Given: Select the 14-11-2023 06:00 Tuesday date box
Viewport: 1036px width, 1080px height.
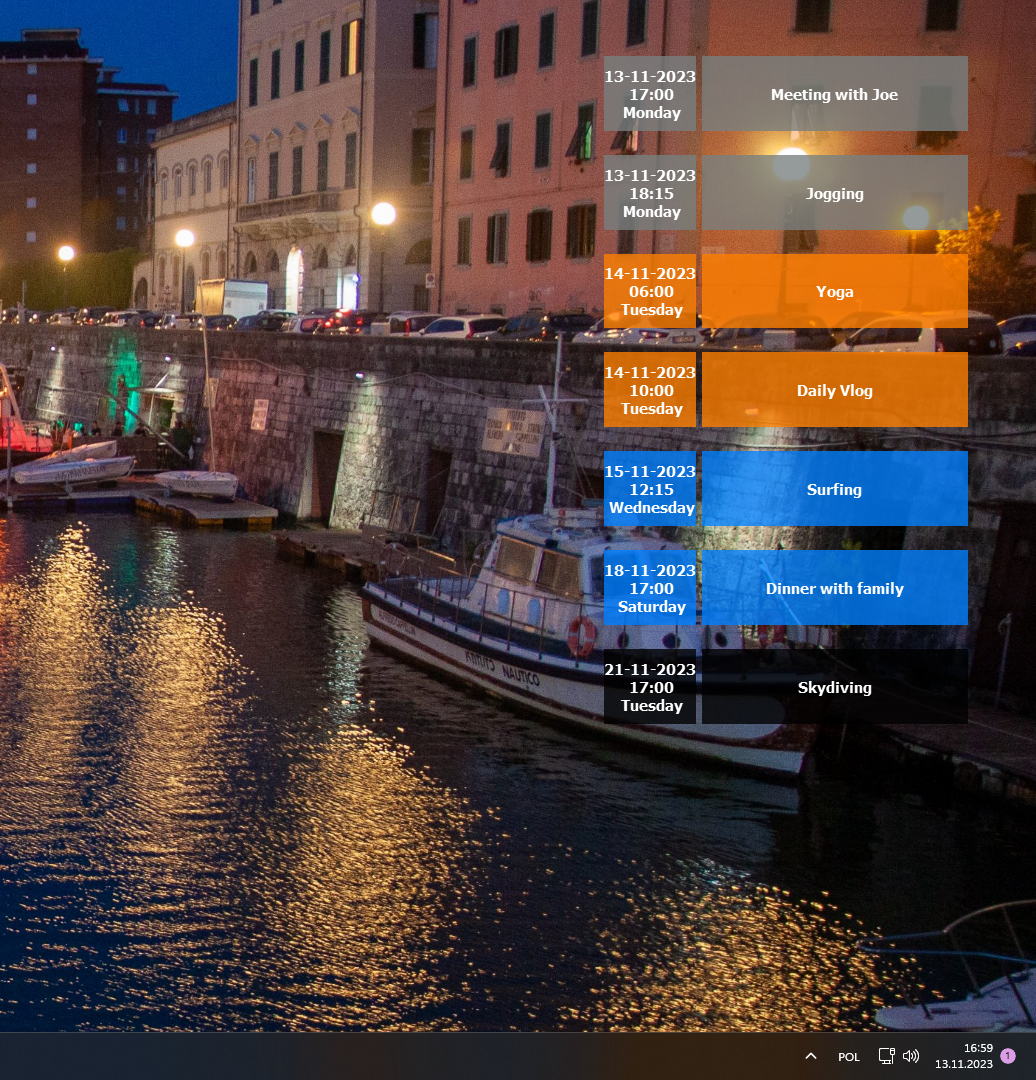Looking at the screenshot, I should click(x=650, y=291).
